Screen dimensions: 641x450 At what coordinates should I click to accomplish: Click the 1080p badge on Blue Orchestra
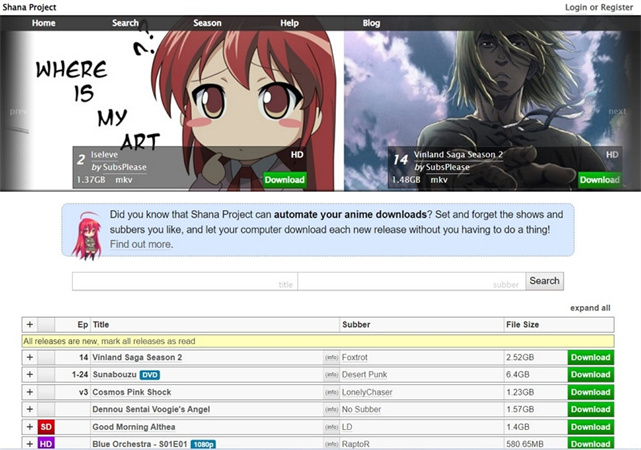[x=203, y=444]
